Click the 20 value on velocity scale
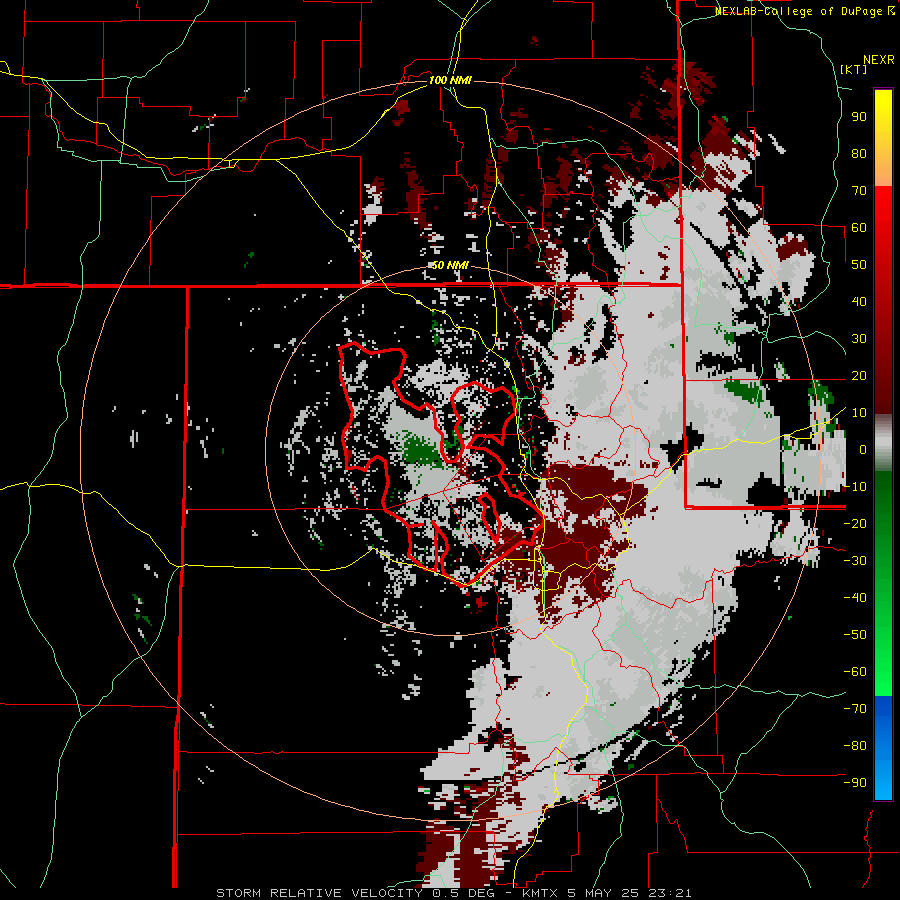900x900 pixels. [x=859, y=376]
